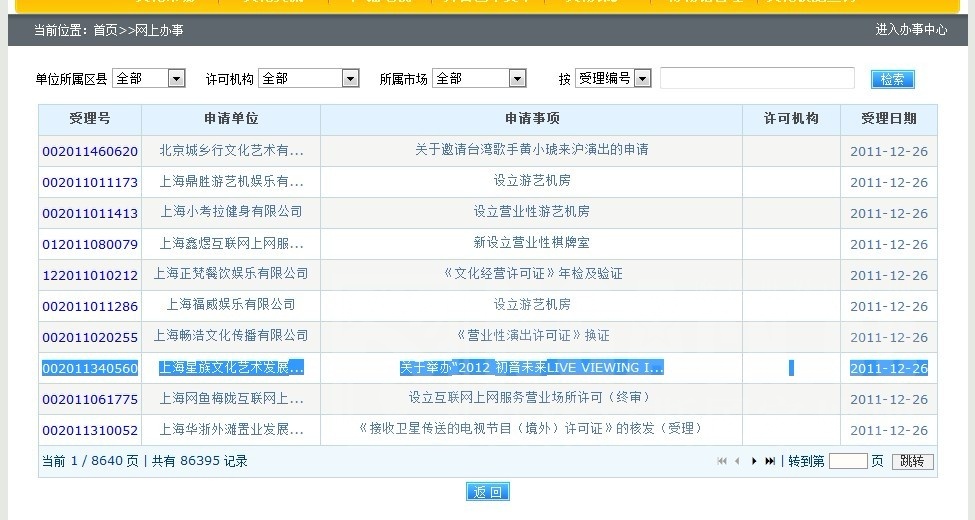Click 设立互联网上网服务营业场所许可（终审） item
The height and width of the screenshot is (520, 975).
click(532, 397)
